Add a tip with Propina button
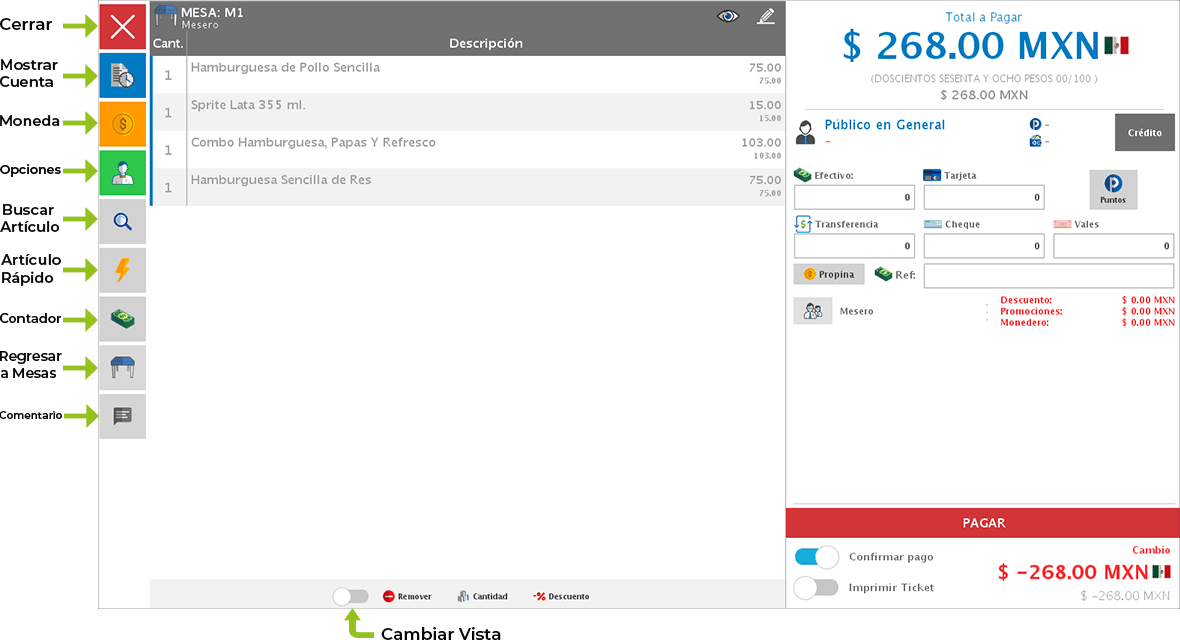This screenshot has width=1180, height=640. coord(829,274)
